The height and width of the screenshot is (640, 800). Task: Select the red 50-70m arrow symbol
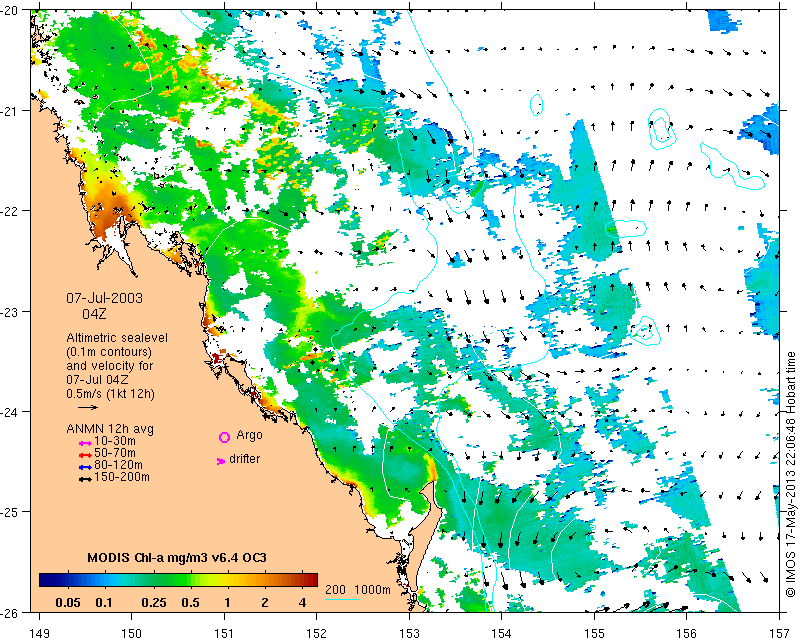pyautogui.click(x=85, y=455)
